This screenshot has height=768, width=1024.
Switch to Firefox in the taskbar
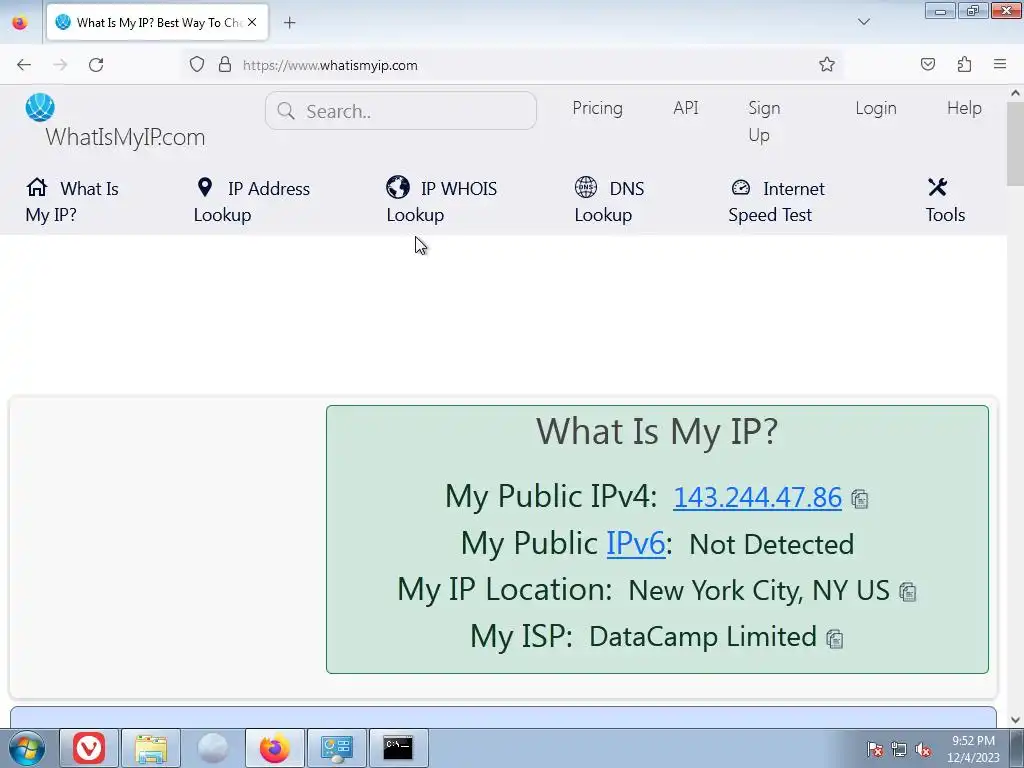274,748
